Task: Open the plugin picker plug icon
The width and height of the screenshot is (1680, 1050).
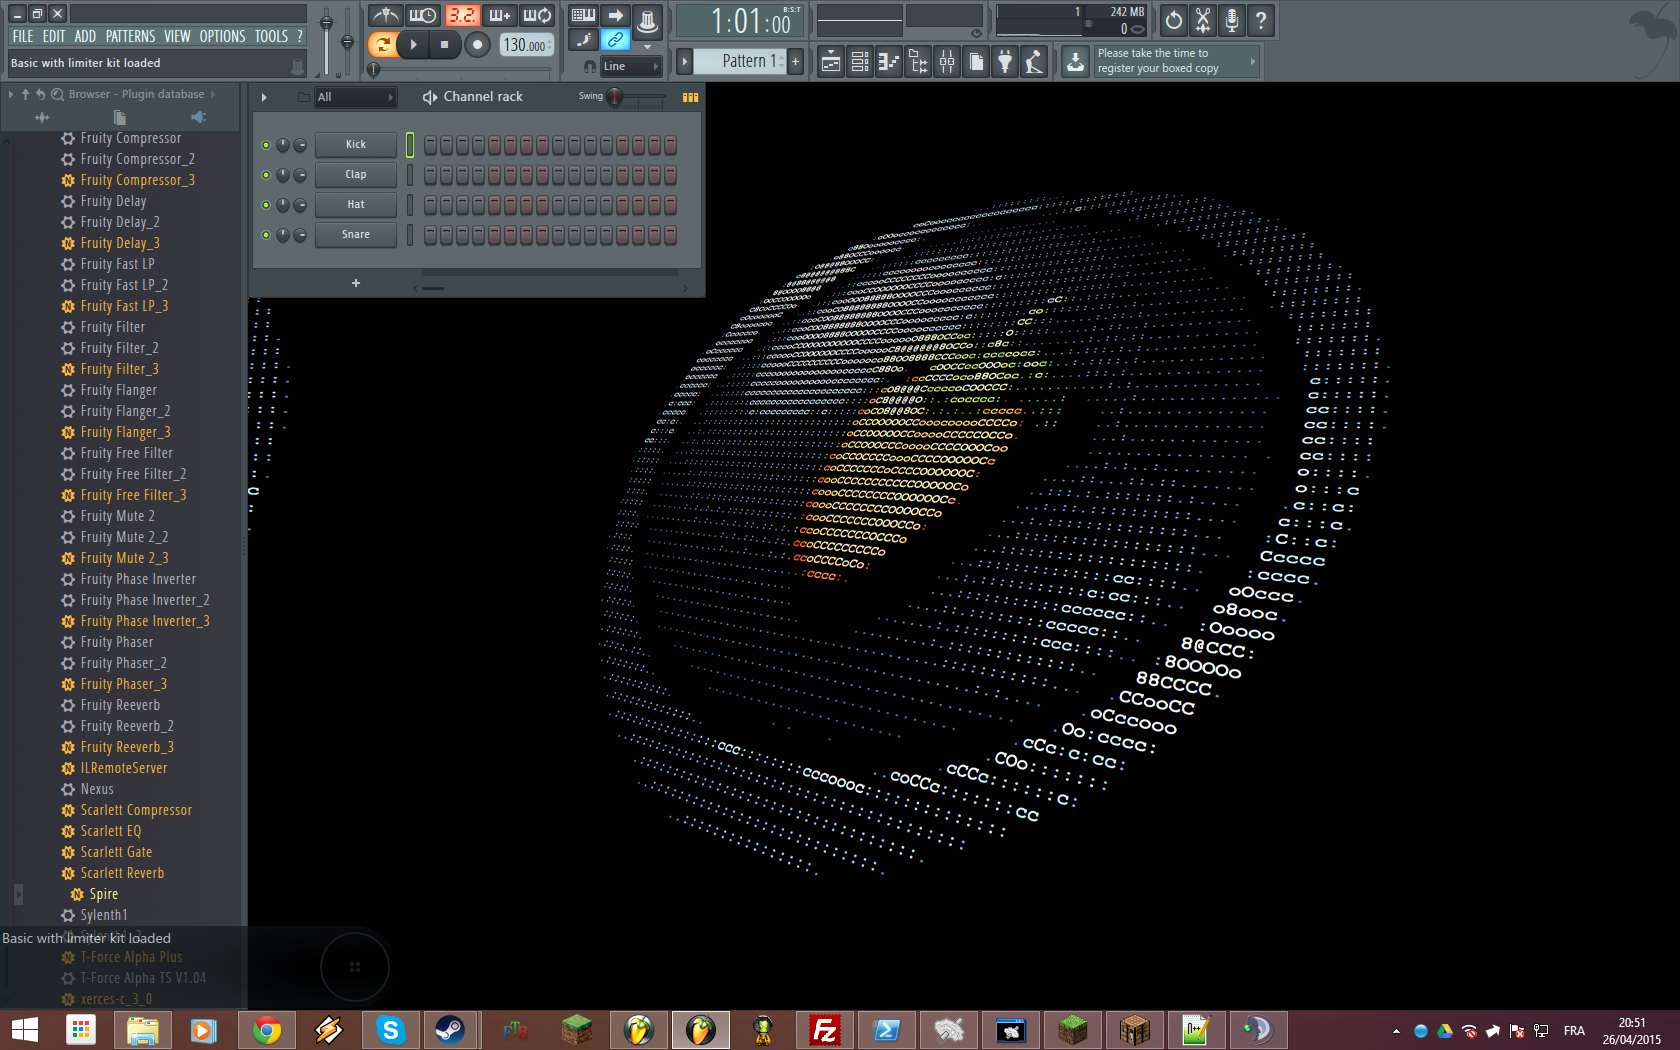Action: click(1005, 62)
